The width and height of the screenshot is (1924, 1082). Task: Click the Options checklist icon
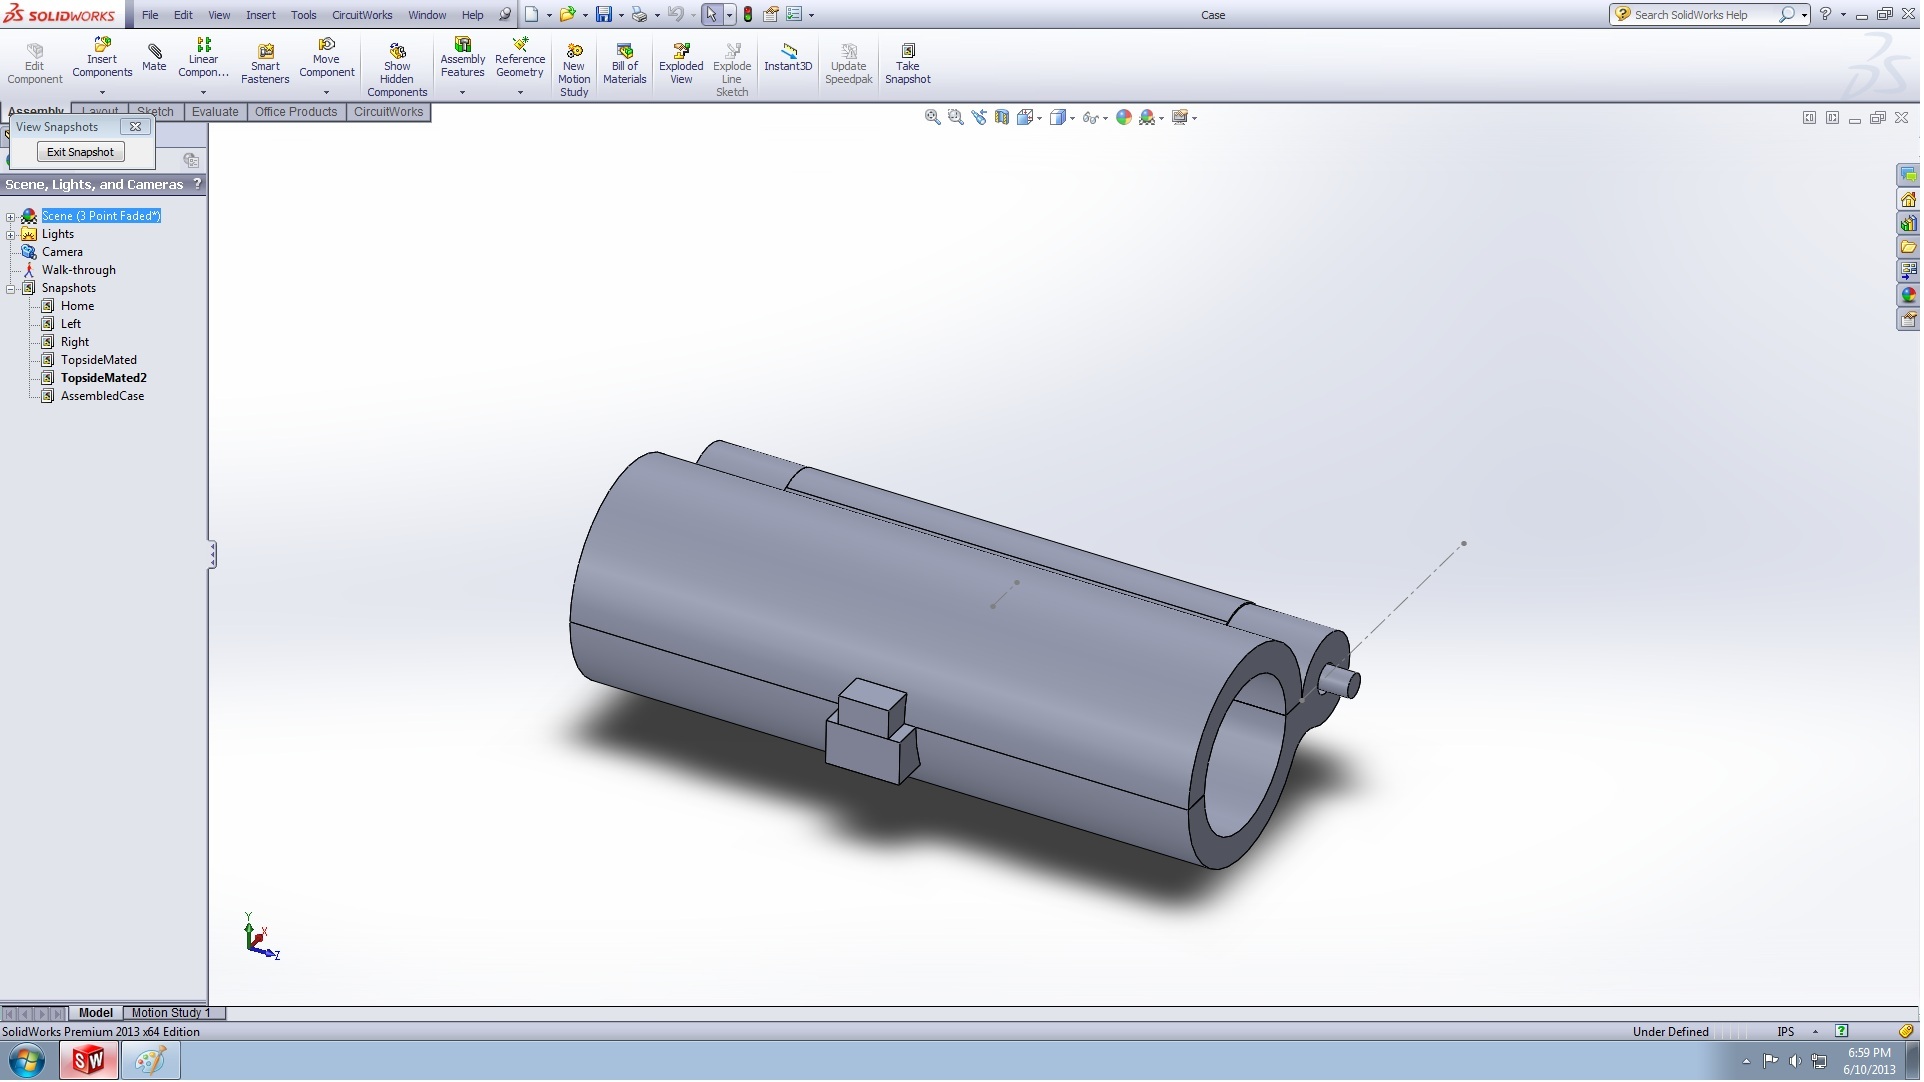[x=794, y=14]
